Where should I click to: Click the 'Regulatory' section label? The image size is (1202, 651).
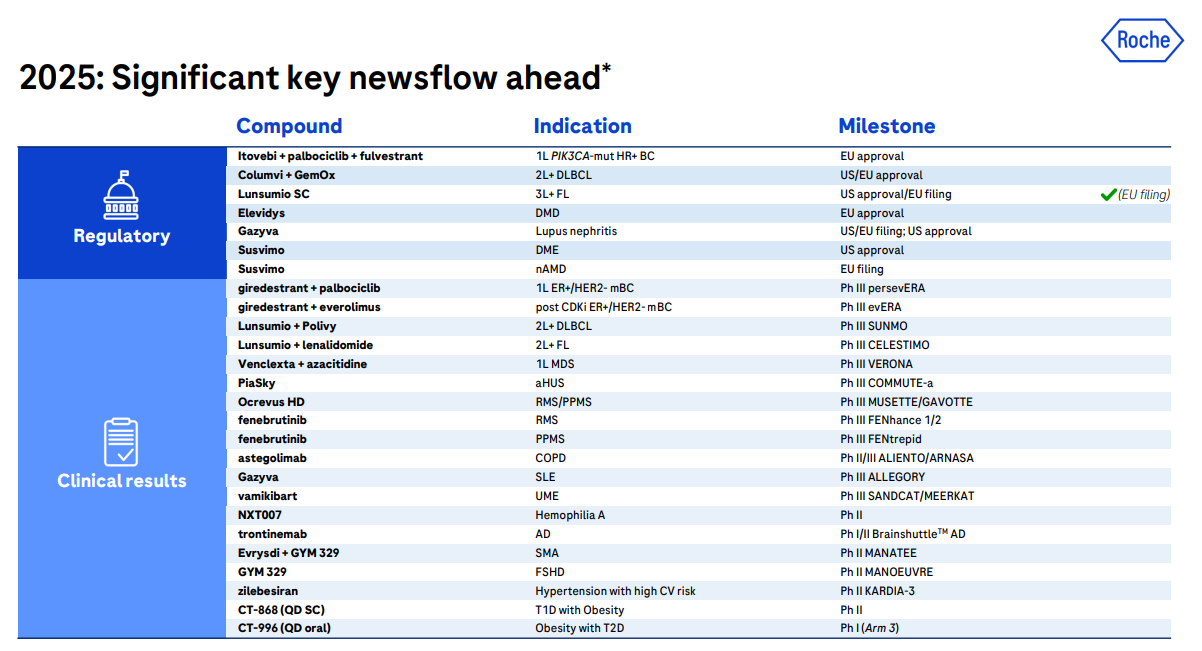[122, 236]
